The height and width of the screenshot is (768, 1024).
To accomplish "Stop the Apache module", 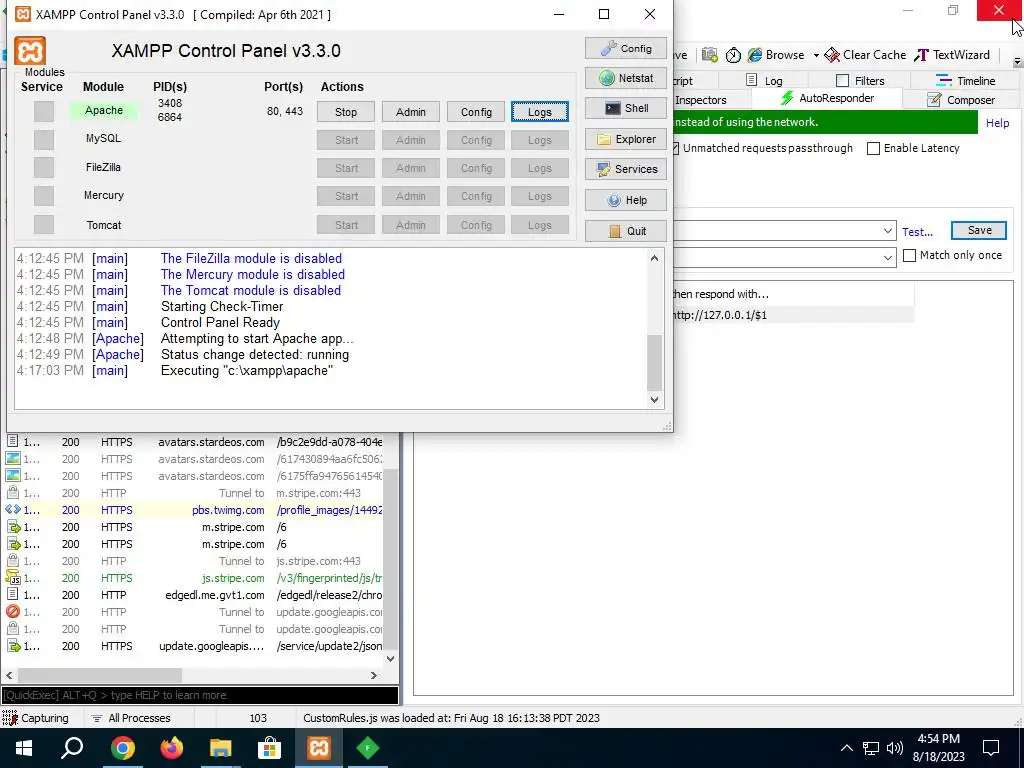I will (x=346, y=112).
